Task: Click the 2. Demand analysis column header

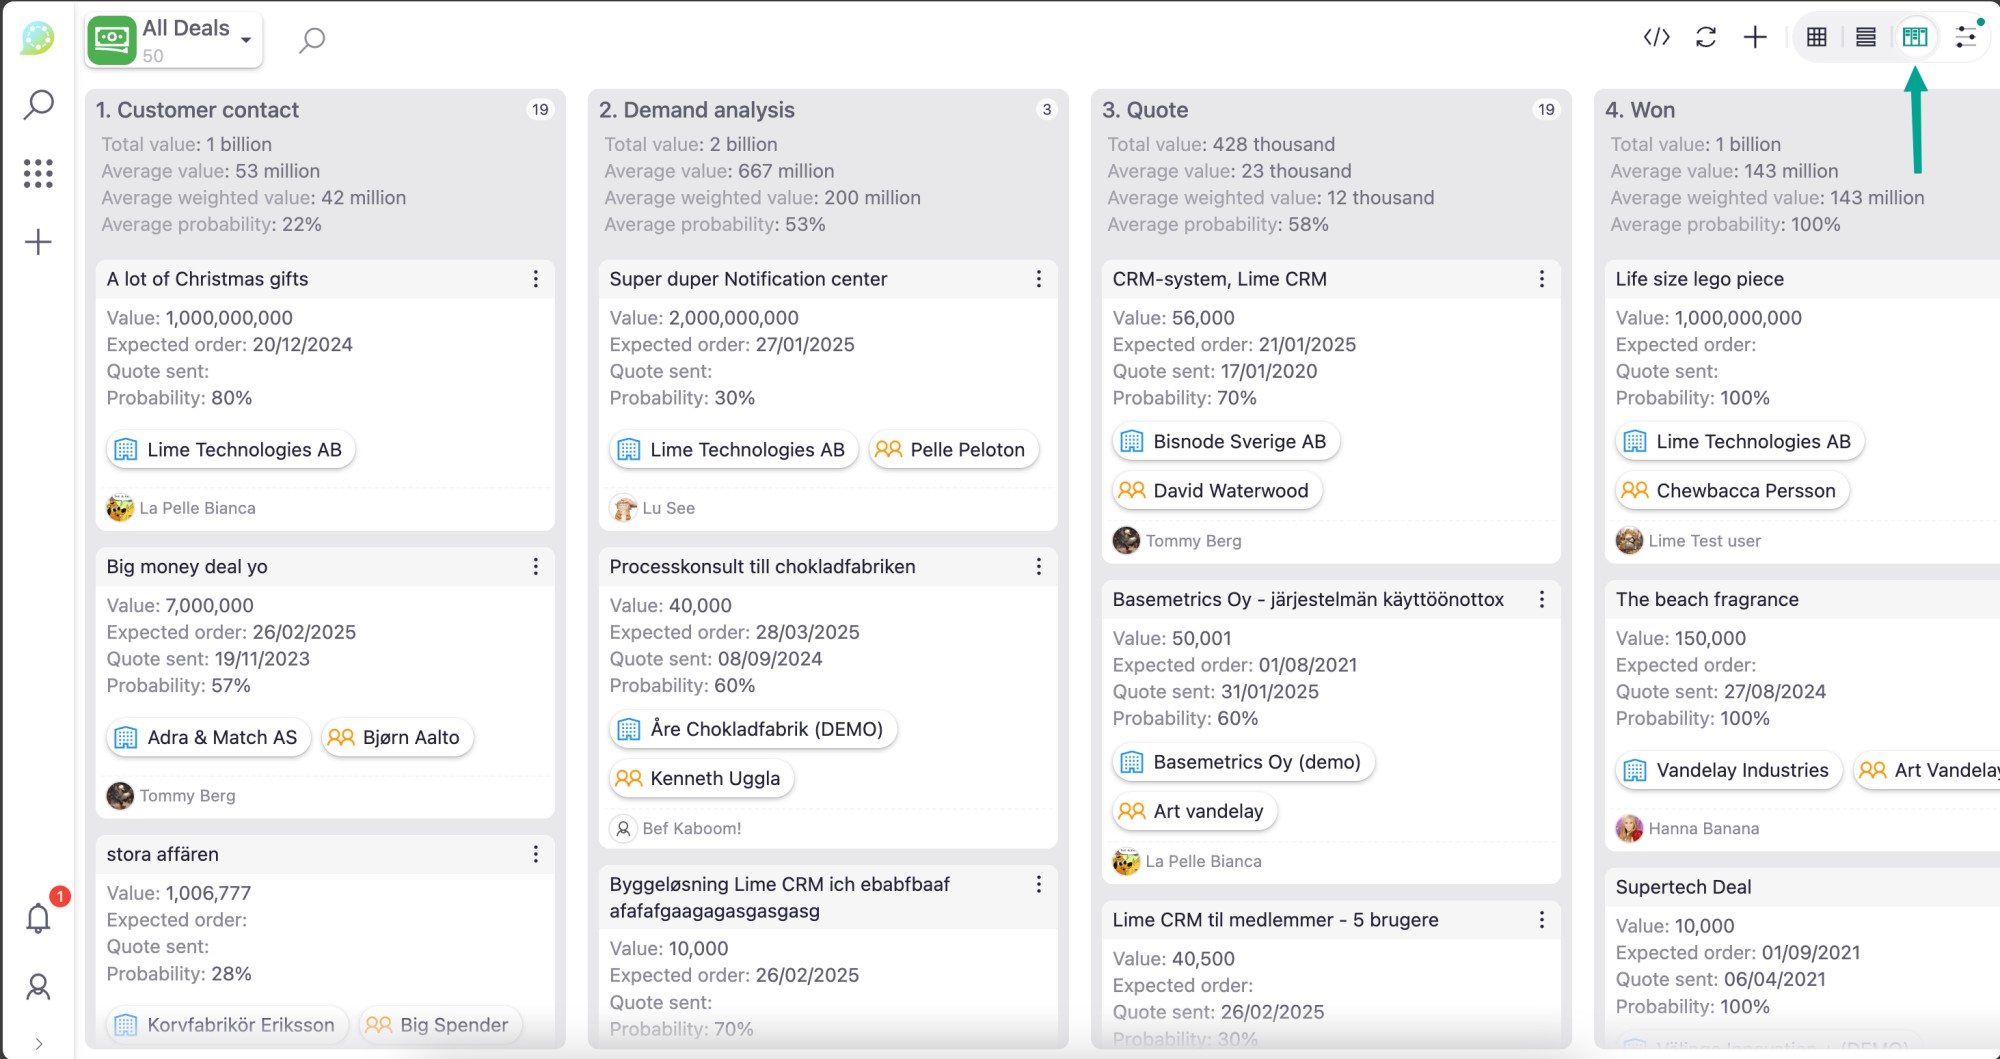Action: click(697, 110)
